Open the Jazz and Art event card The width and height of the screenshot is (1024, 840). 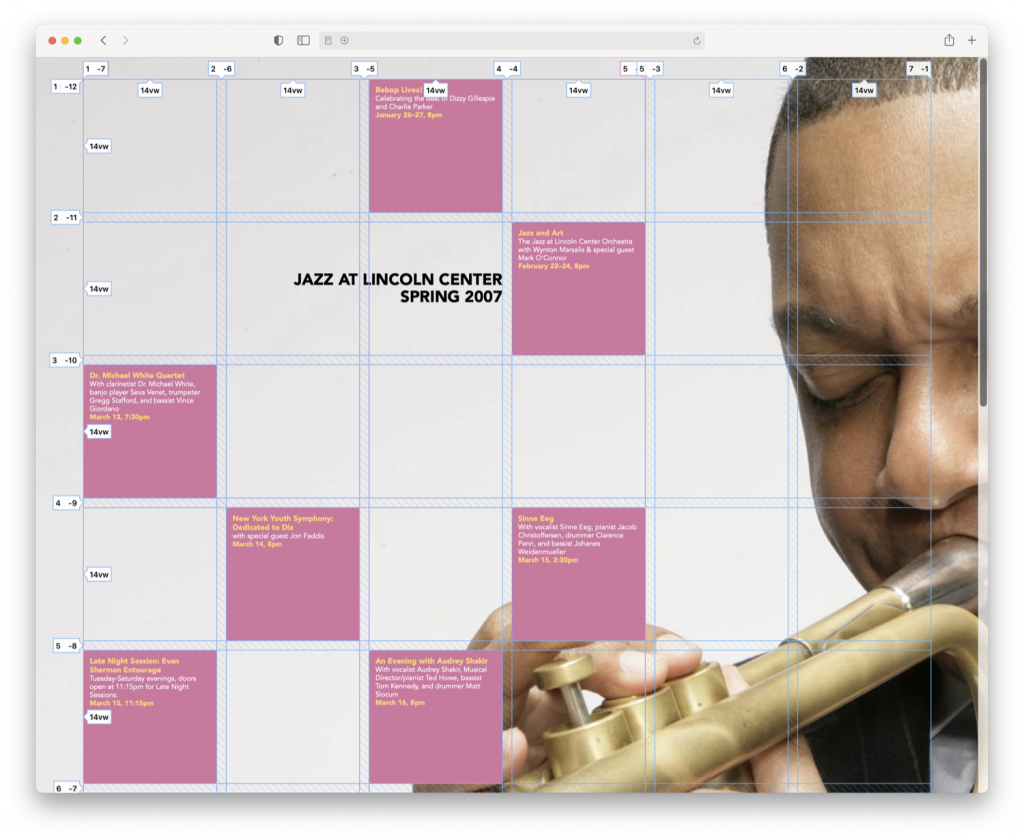578,289
